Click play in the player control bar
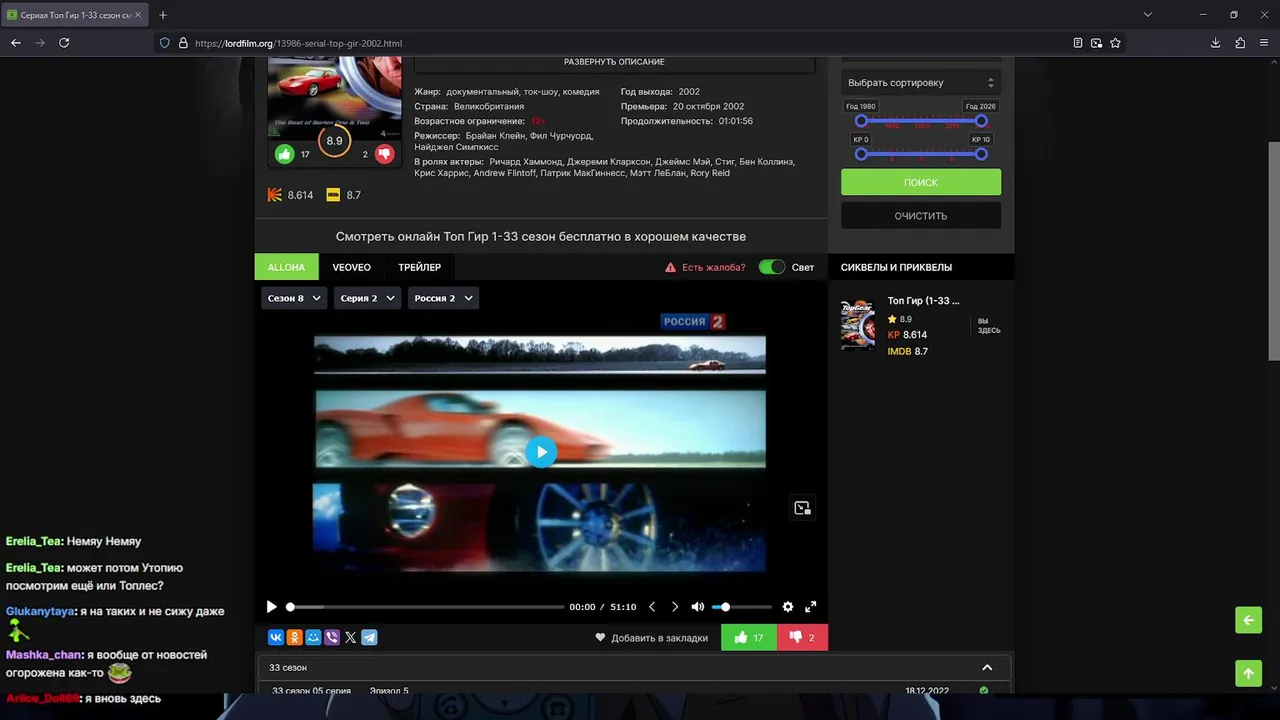The width and height of the screenshot is (1280, 720). coord(271,607)
